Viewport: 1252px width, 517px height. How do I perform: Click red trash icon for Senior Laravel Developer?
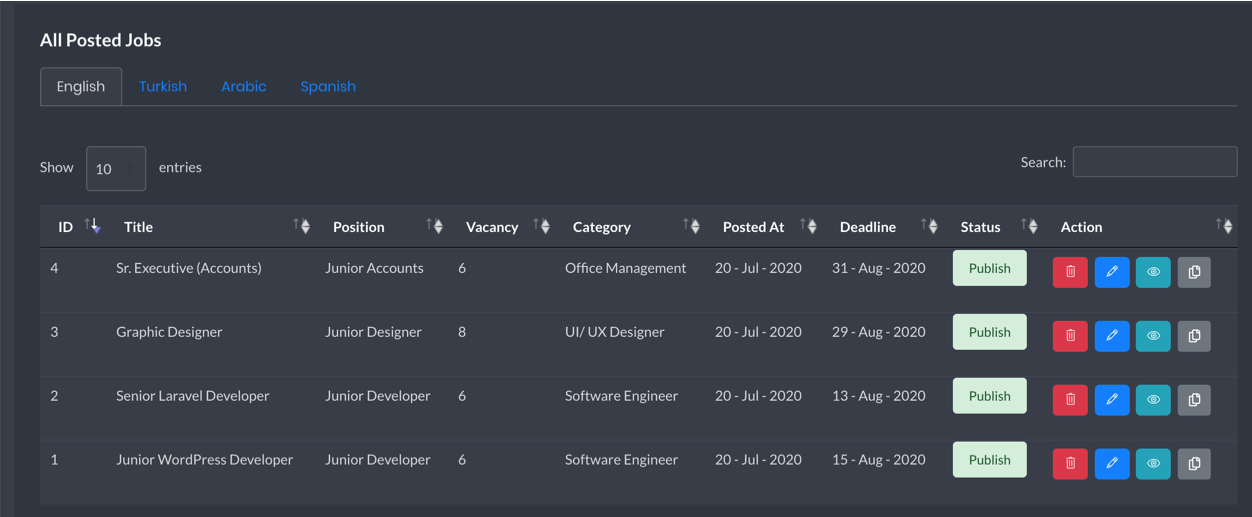[x=1070, y=400]
